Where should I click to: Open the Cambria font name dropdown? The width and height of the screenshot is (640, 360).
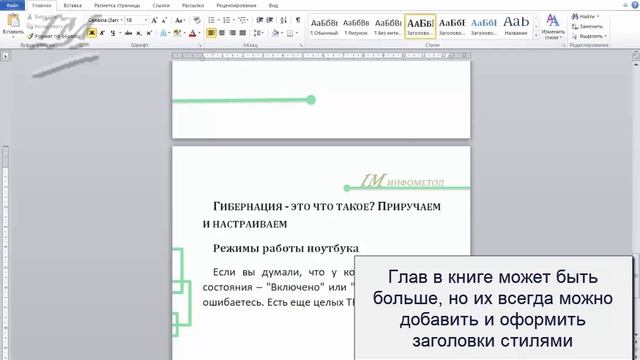tap(122, 20)
